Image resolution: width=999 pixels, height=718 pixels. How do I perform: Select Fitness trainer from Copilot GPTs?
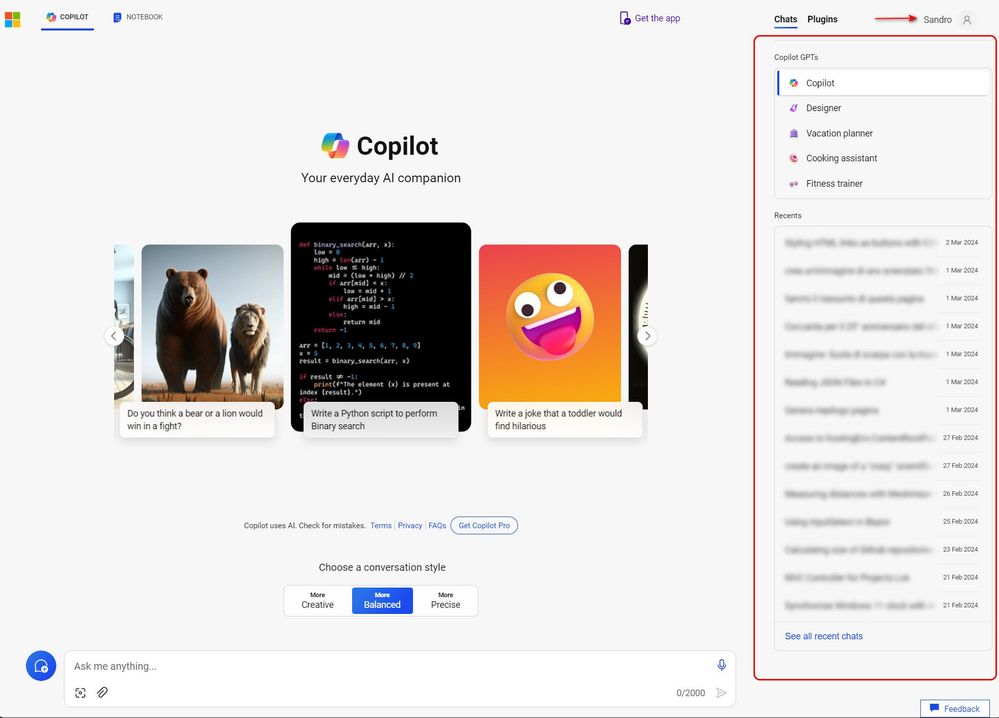883,183
